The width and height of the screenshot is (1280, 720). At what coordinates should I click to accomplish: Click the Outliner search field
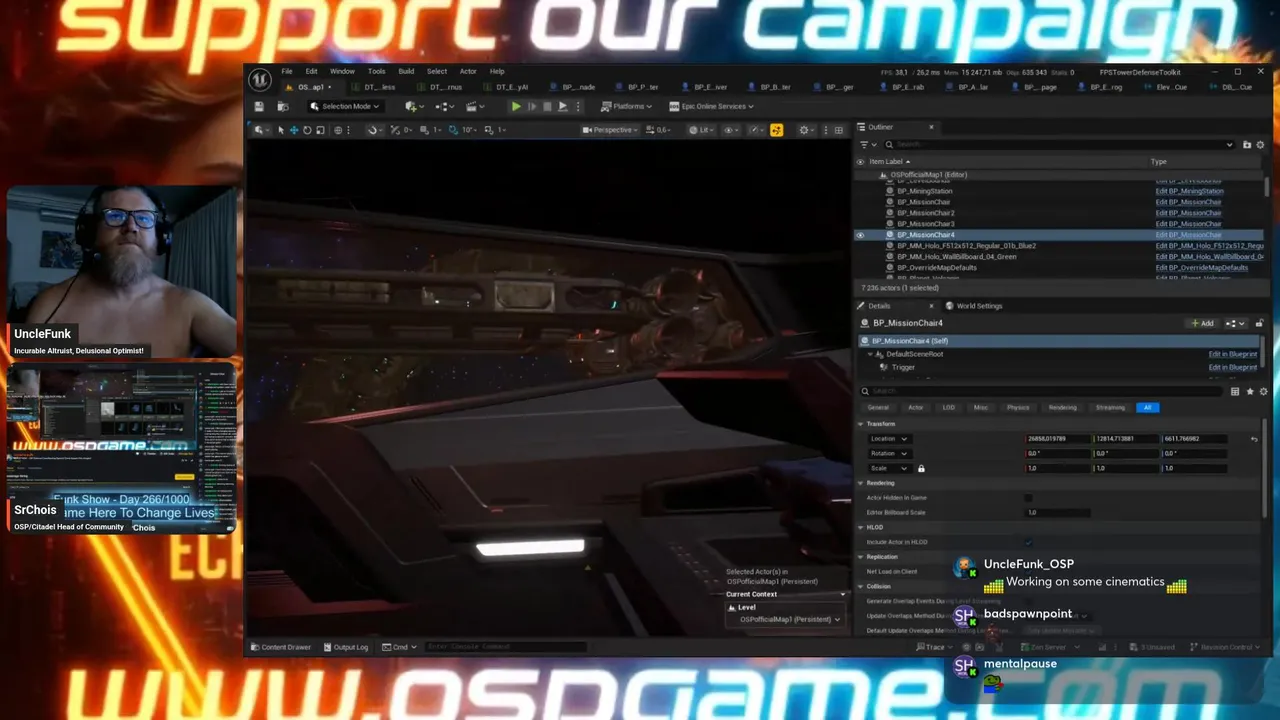[x=1060, y=145]
